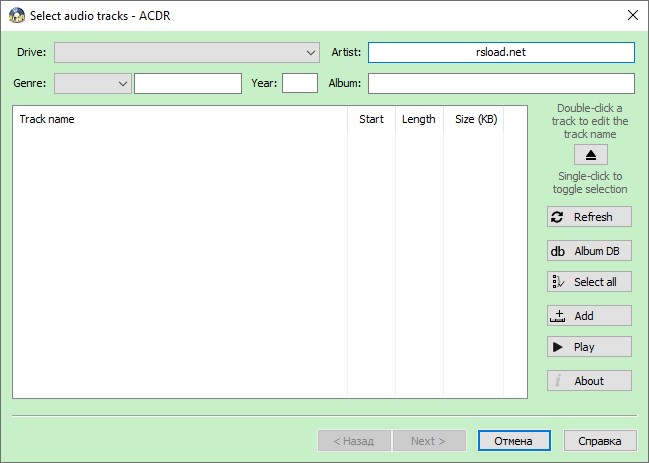
Task: Open the About dialog
Action: (589, 381)
